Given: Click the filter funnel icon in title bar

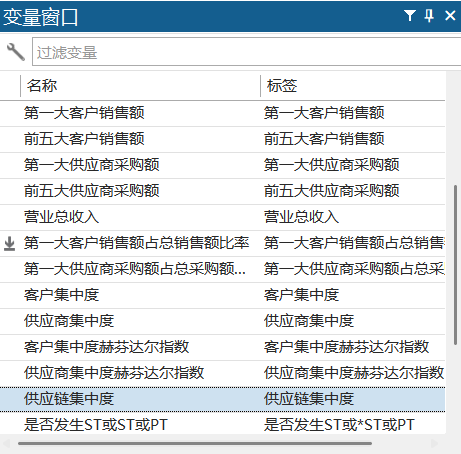Looking at the screenshot, I should tap(410, 15).
